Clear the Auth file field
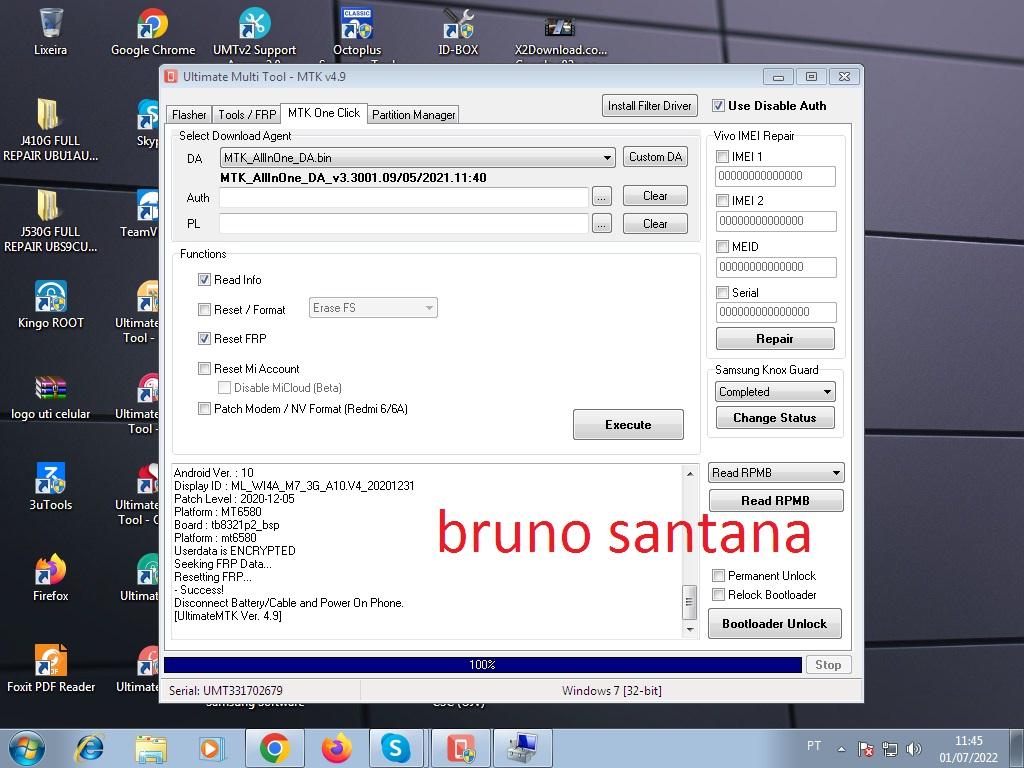Image resolution: width=1024 pixels, height=768 pixels. coord(655,196)
